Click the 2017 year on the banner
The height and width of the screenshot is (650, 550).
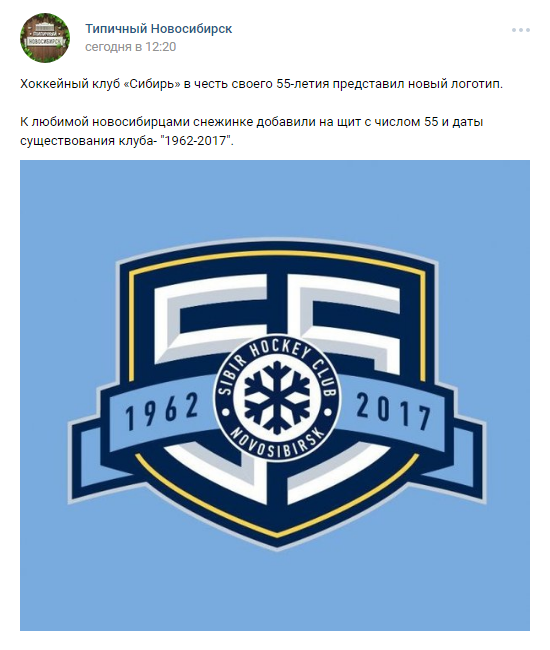point(393,410)
